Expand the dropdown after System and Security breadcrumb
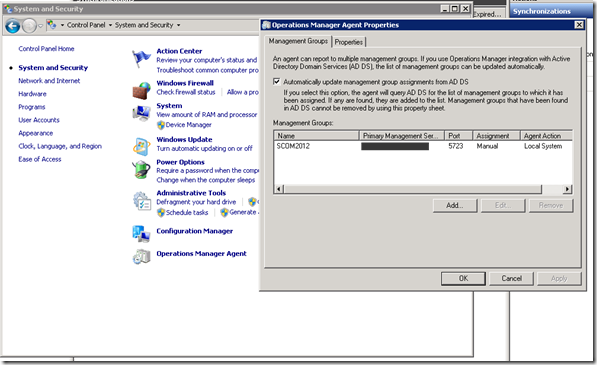Screen dimensions: 597x365 [178, 25]
